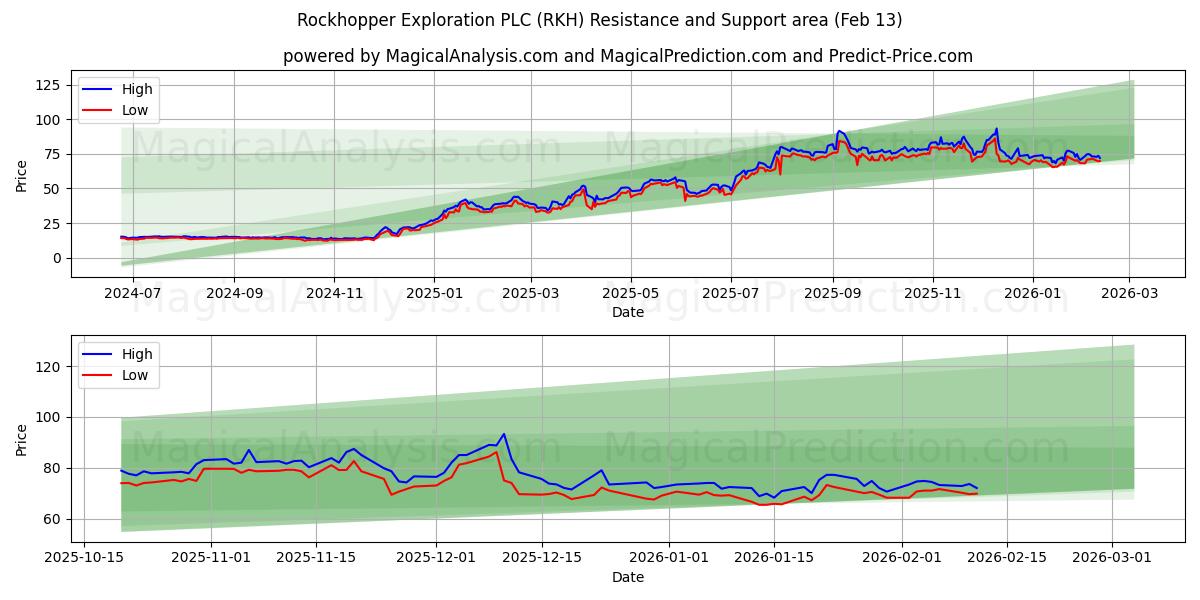Click the 75 price tick on top chart

[54, 154]
